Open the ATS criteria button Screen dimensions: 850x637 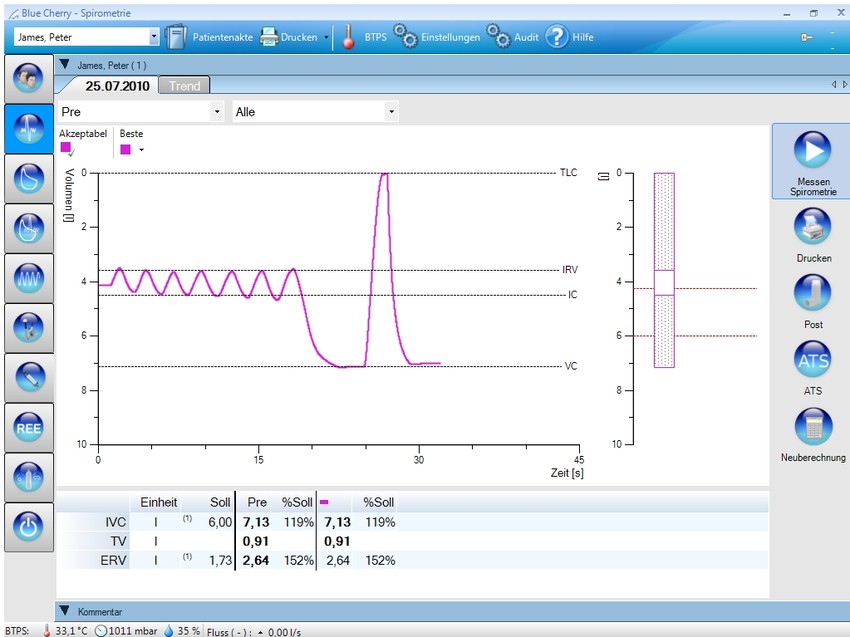pos(812,360)
